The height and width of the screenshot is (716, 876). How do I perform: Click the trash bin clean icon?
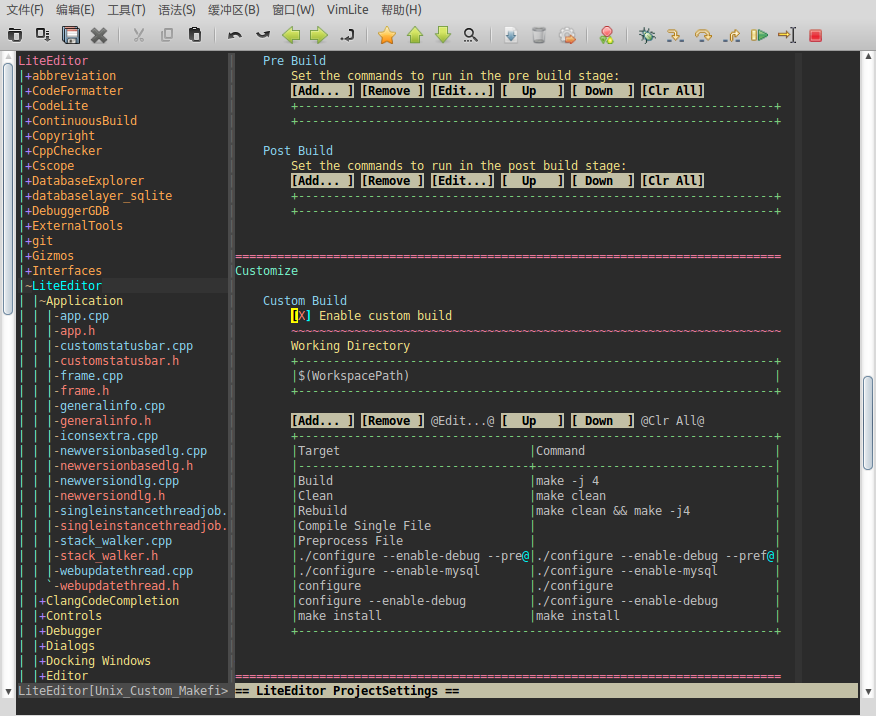coord(539,35)
